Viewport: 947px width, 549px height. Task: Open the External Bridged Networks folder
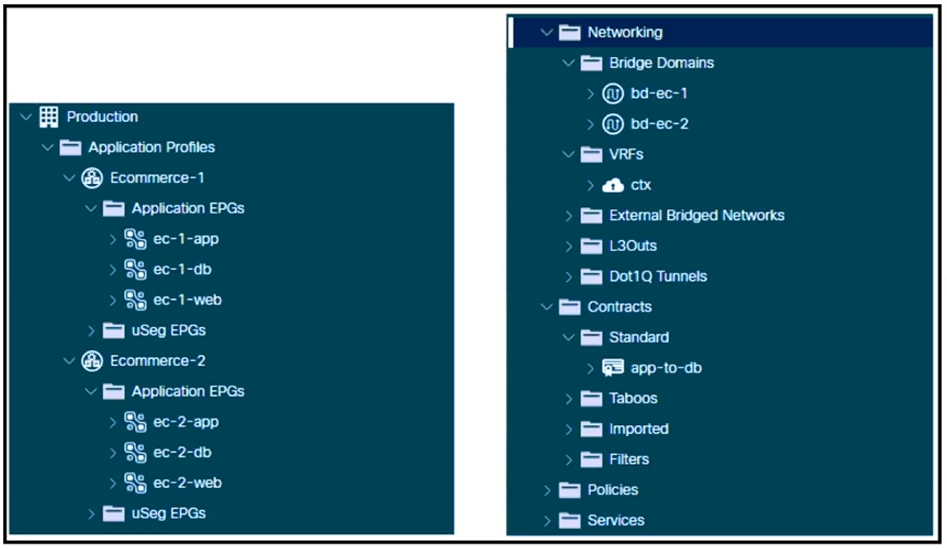tap(696, 215)
